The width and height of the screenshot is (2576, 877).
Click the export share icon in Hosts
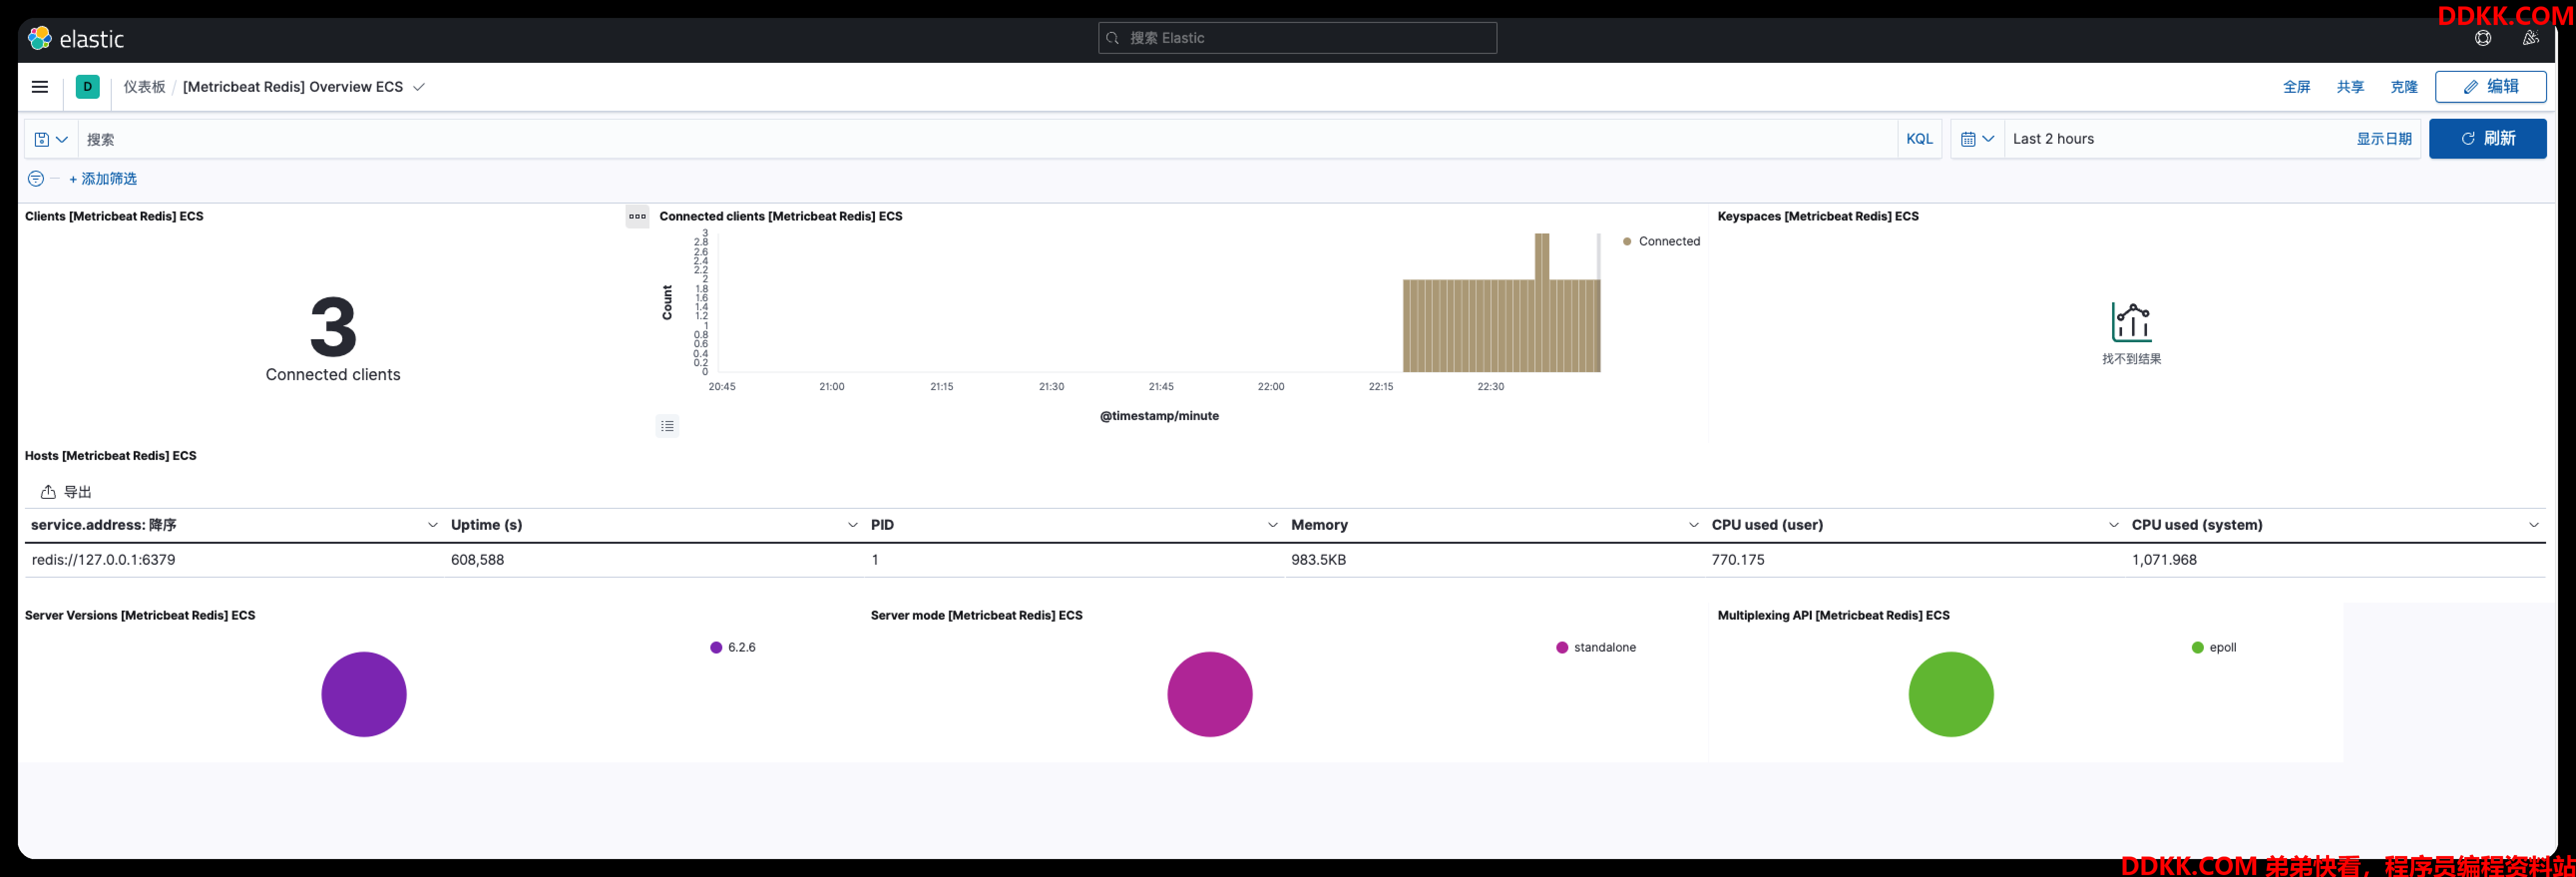pyautogui.click(x=48, y=492)
